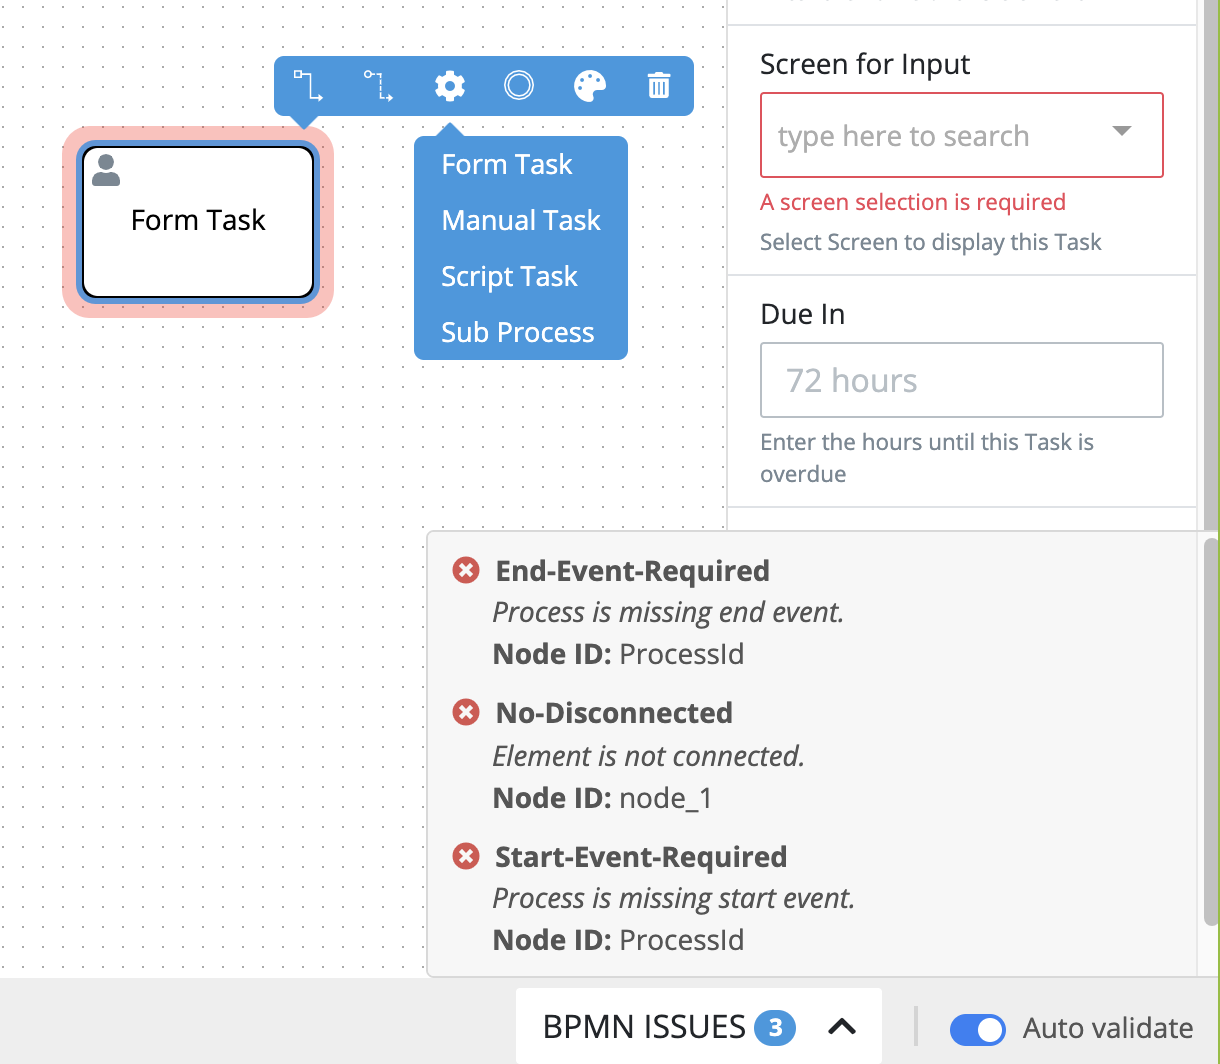Click the error icon beside No-Disconnected
The image size is (1220, 1064).
[x=466, y=712]
